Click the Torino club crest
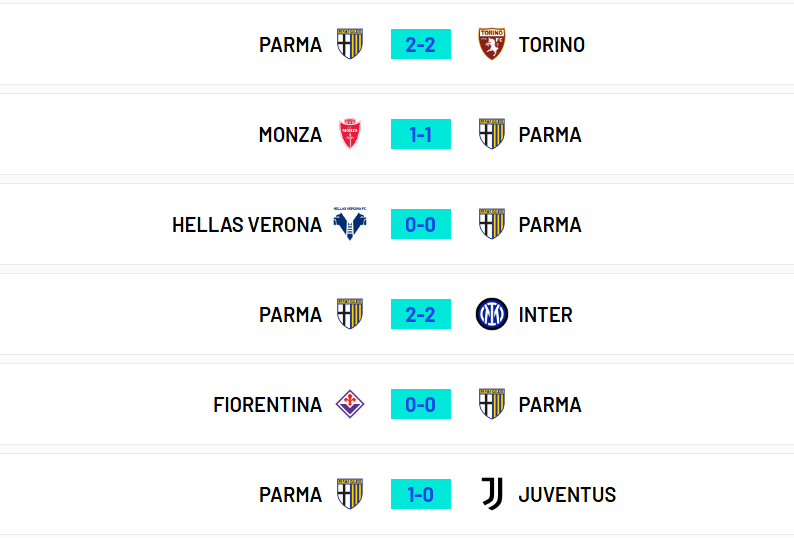 pyautogui.click(x=492, y=44)
